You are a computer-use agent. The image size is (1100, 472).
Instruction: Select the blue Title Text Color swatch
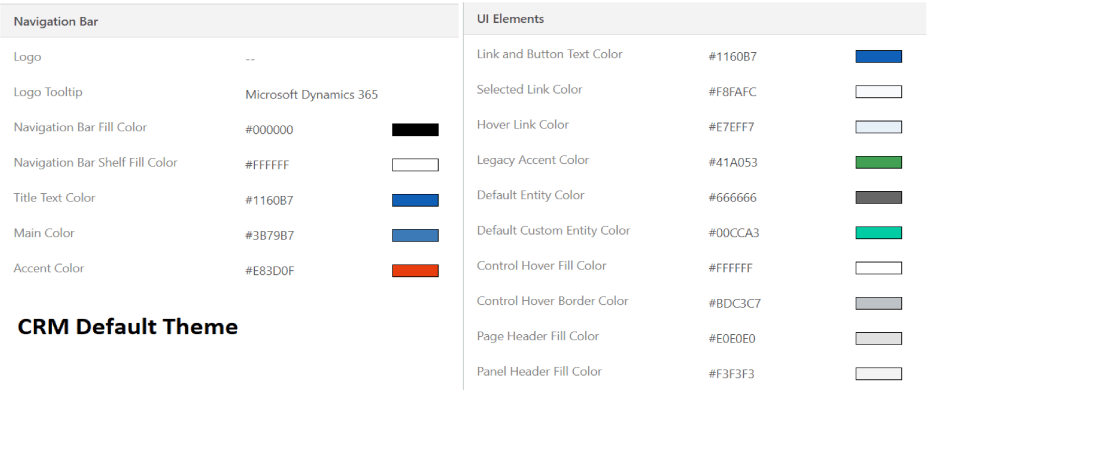415,200
